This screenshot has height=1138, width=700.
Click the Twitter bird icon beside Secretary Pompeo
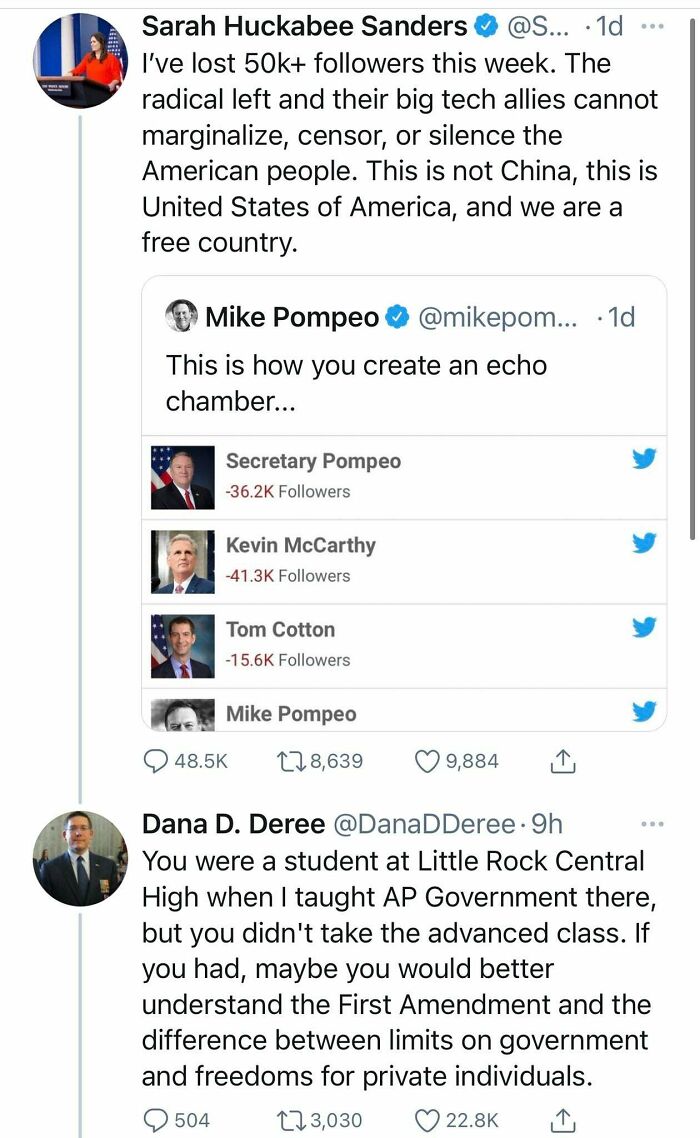(x=644, y=460)
